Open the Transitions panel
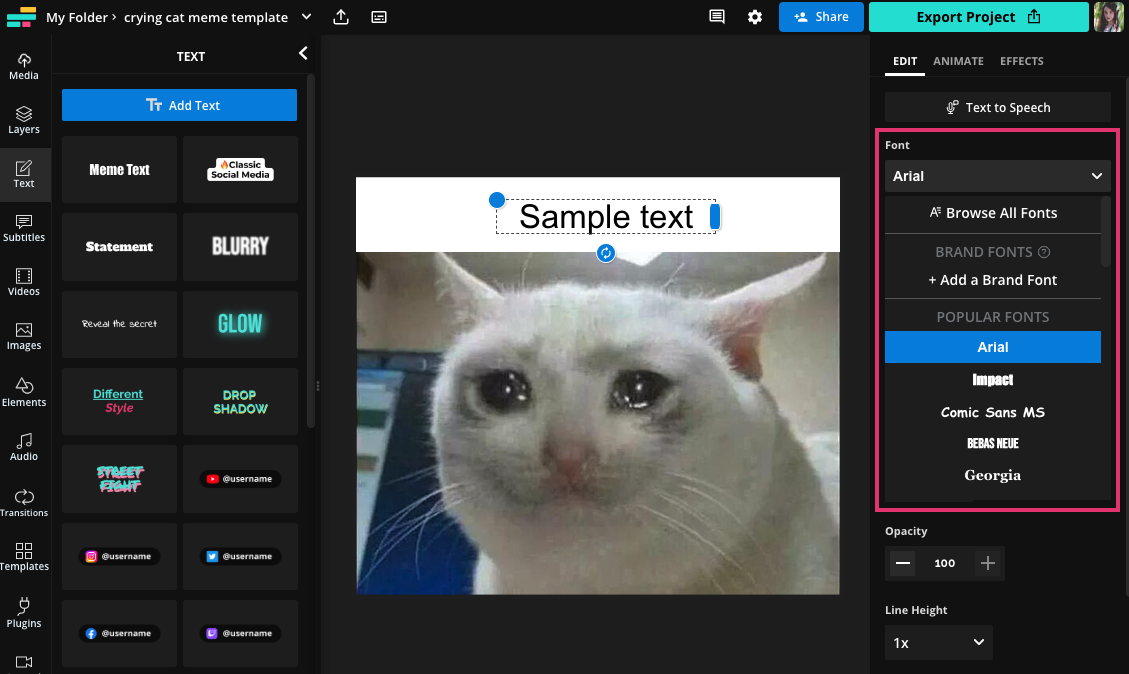Viewport: 1129px width, 674px height. [23, 503]
